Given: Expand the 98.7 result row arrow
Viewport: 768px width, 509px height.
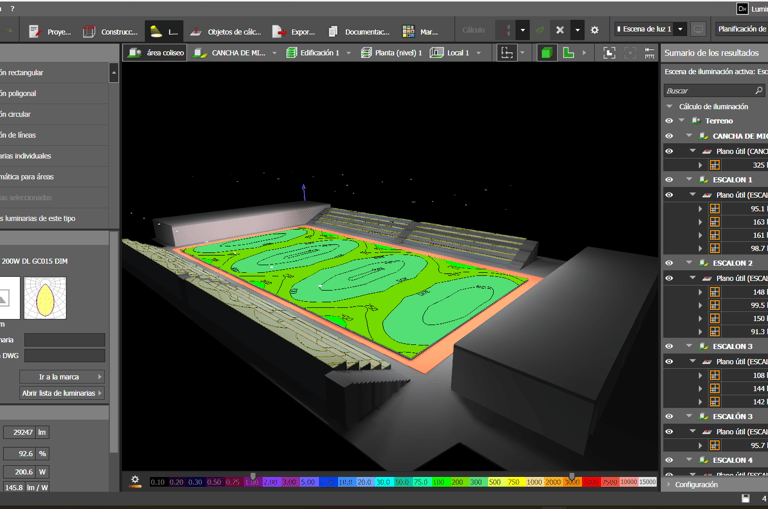Looking at the screenshot, I should (x=700, y=248).
